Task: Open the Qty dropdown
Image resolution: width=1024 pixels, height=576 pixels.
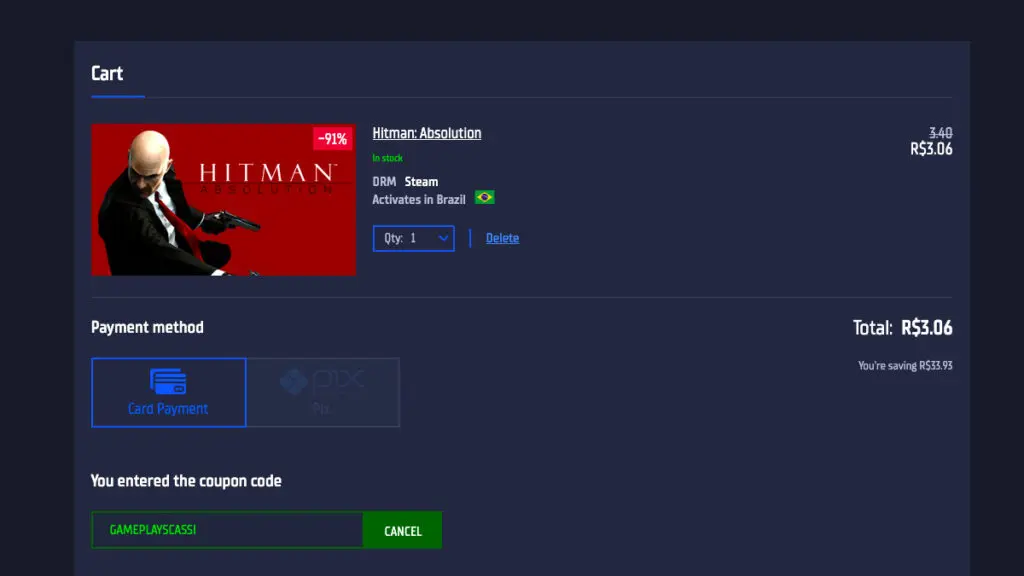Action: pyautogui.click(x=413, y=238)
